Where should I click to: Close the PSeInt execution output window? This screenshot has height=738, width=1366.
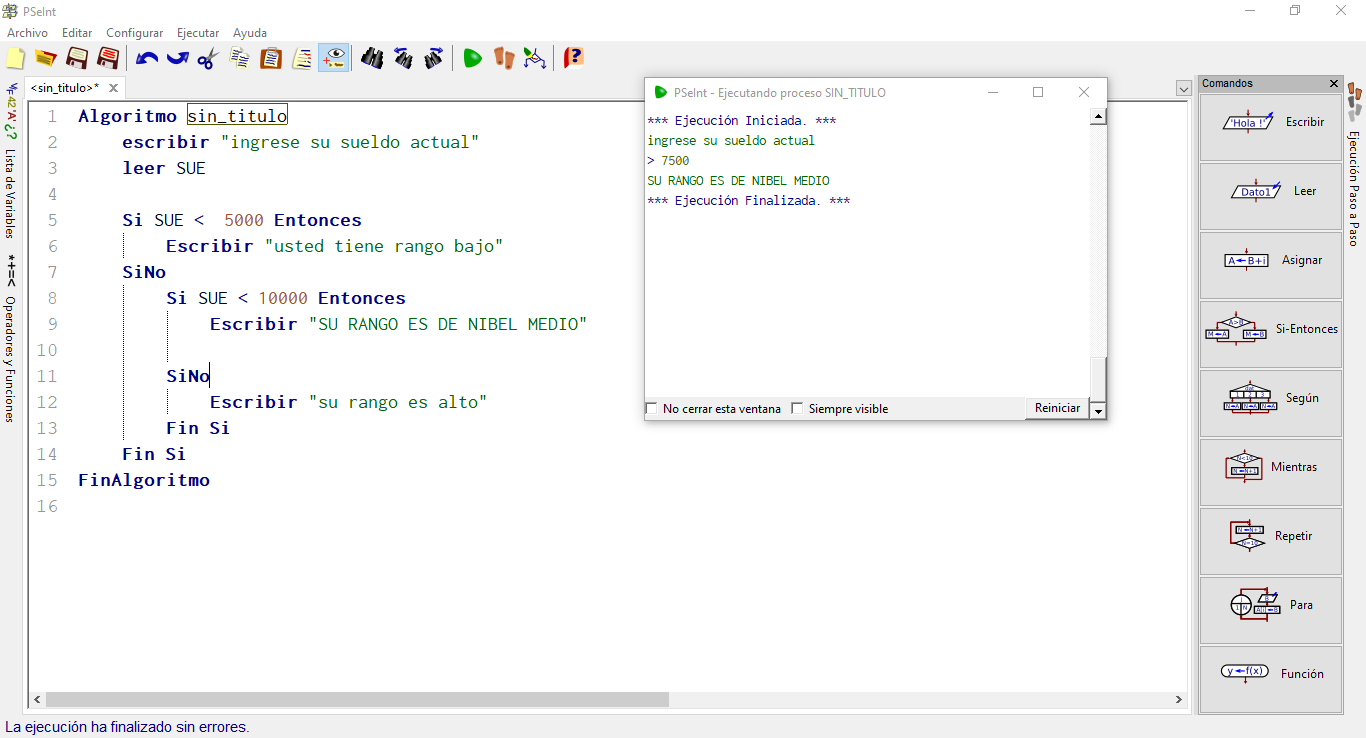point(1084,92)
